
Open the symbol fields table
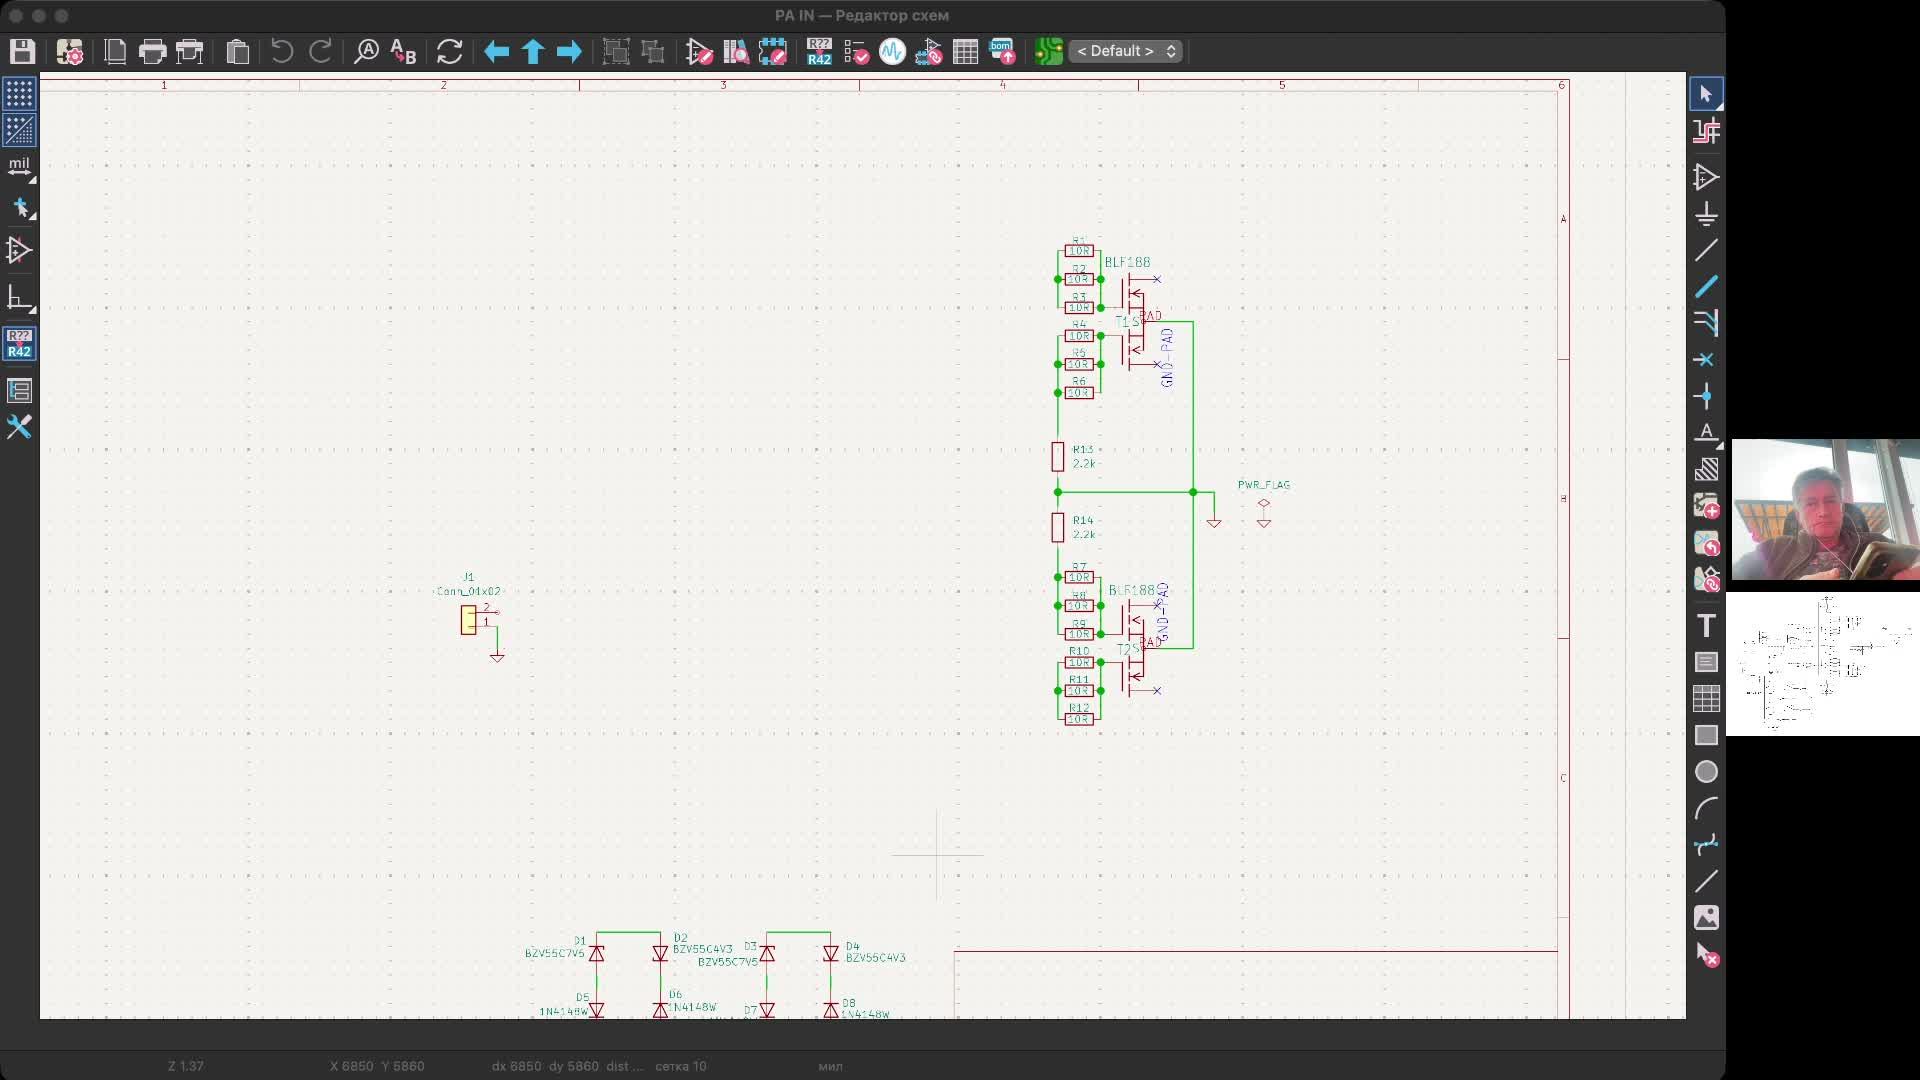pos(964,51)
